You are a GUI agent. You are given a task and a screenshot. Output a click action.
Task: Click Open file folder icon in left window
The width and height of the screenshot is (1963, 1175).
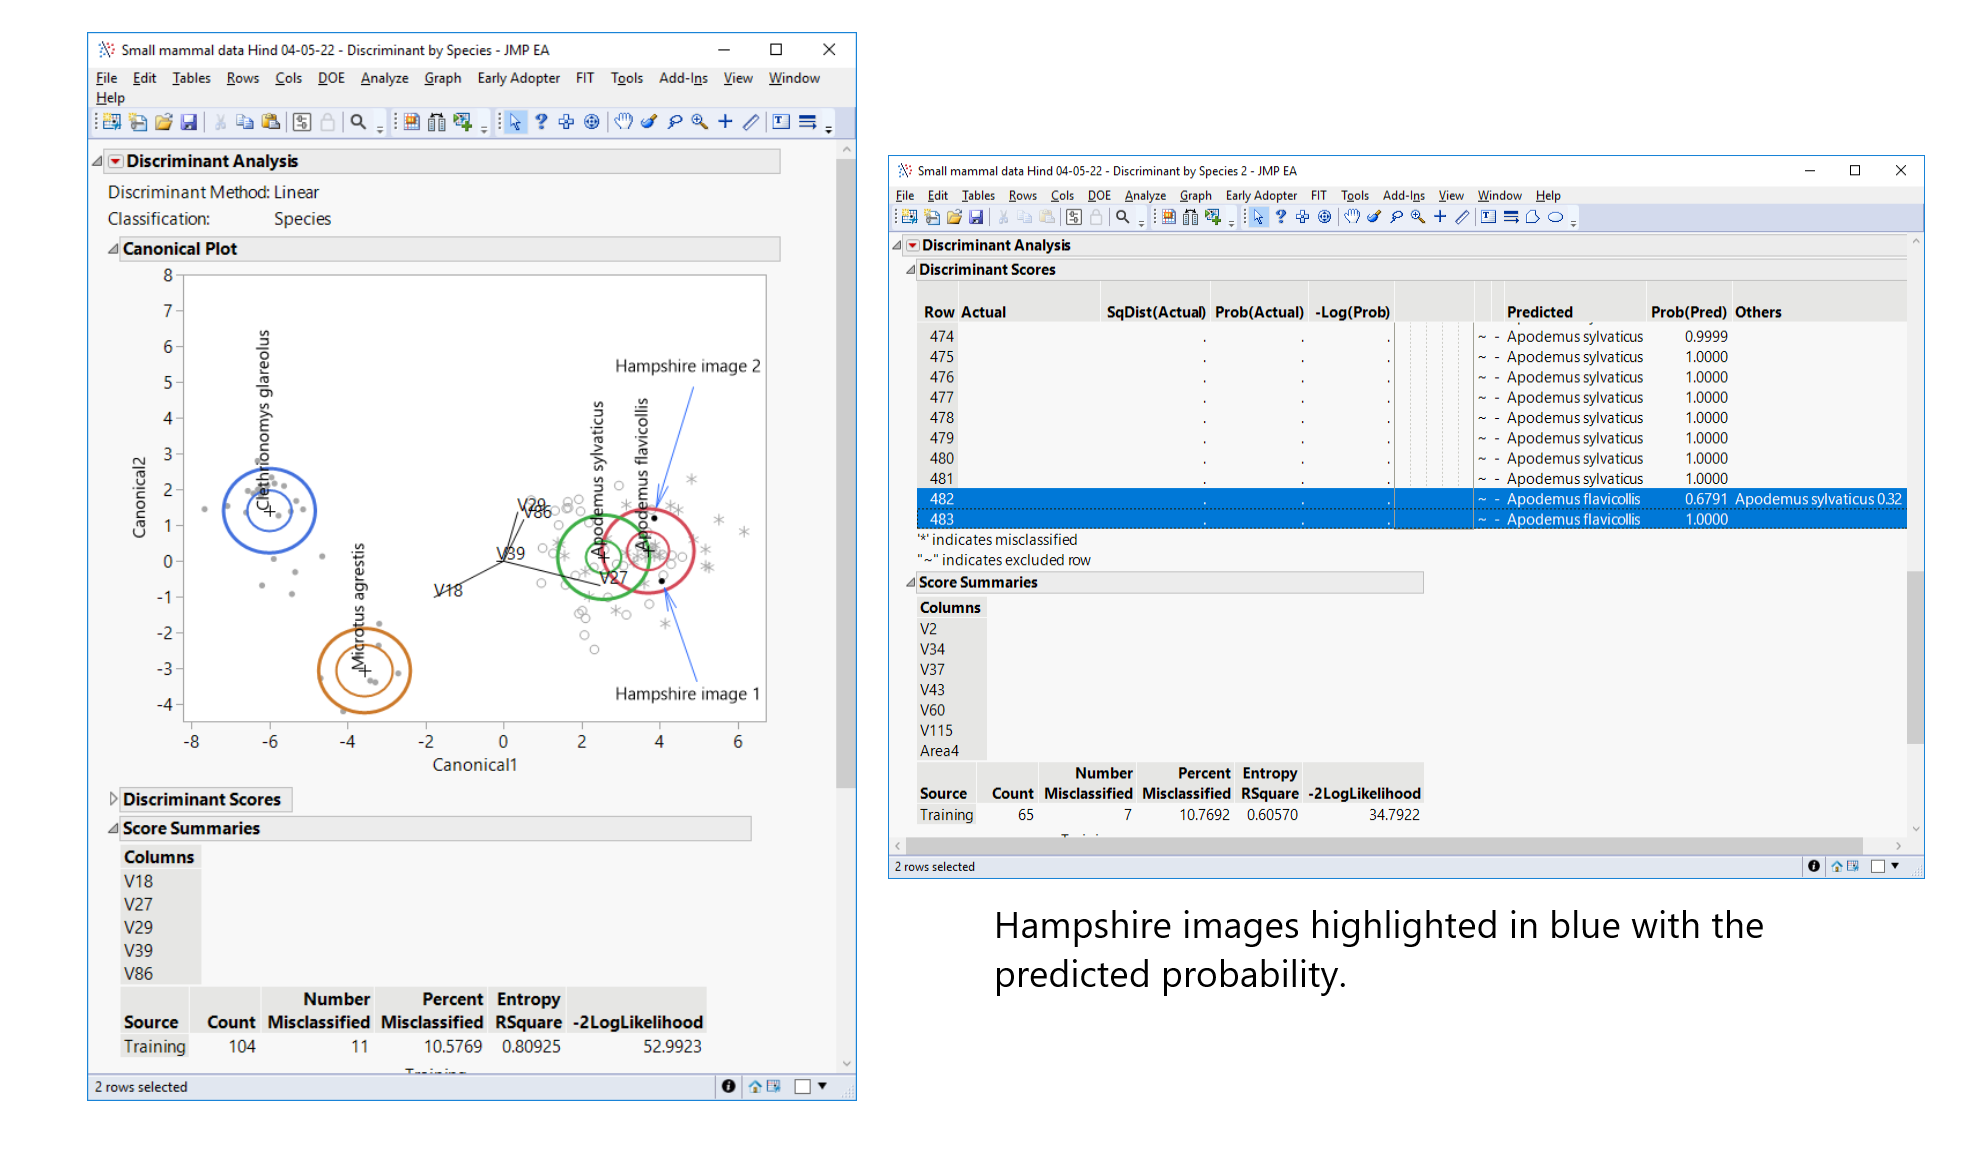(163, 122)
